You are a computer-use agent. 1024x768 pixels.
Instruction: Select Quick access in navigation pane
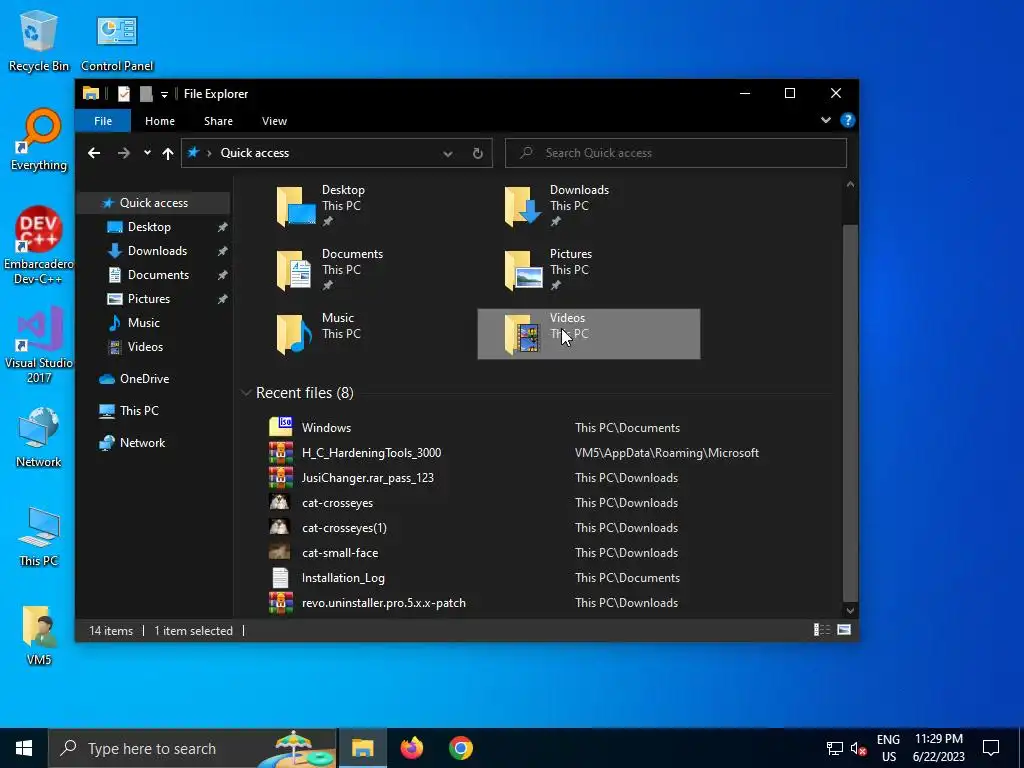tap(153, 202)
